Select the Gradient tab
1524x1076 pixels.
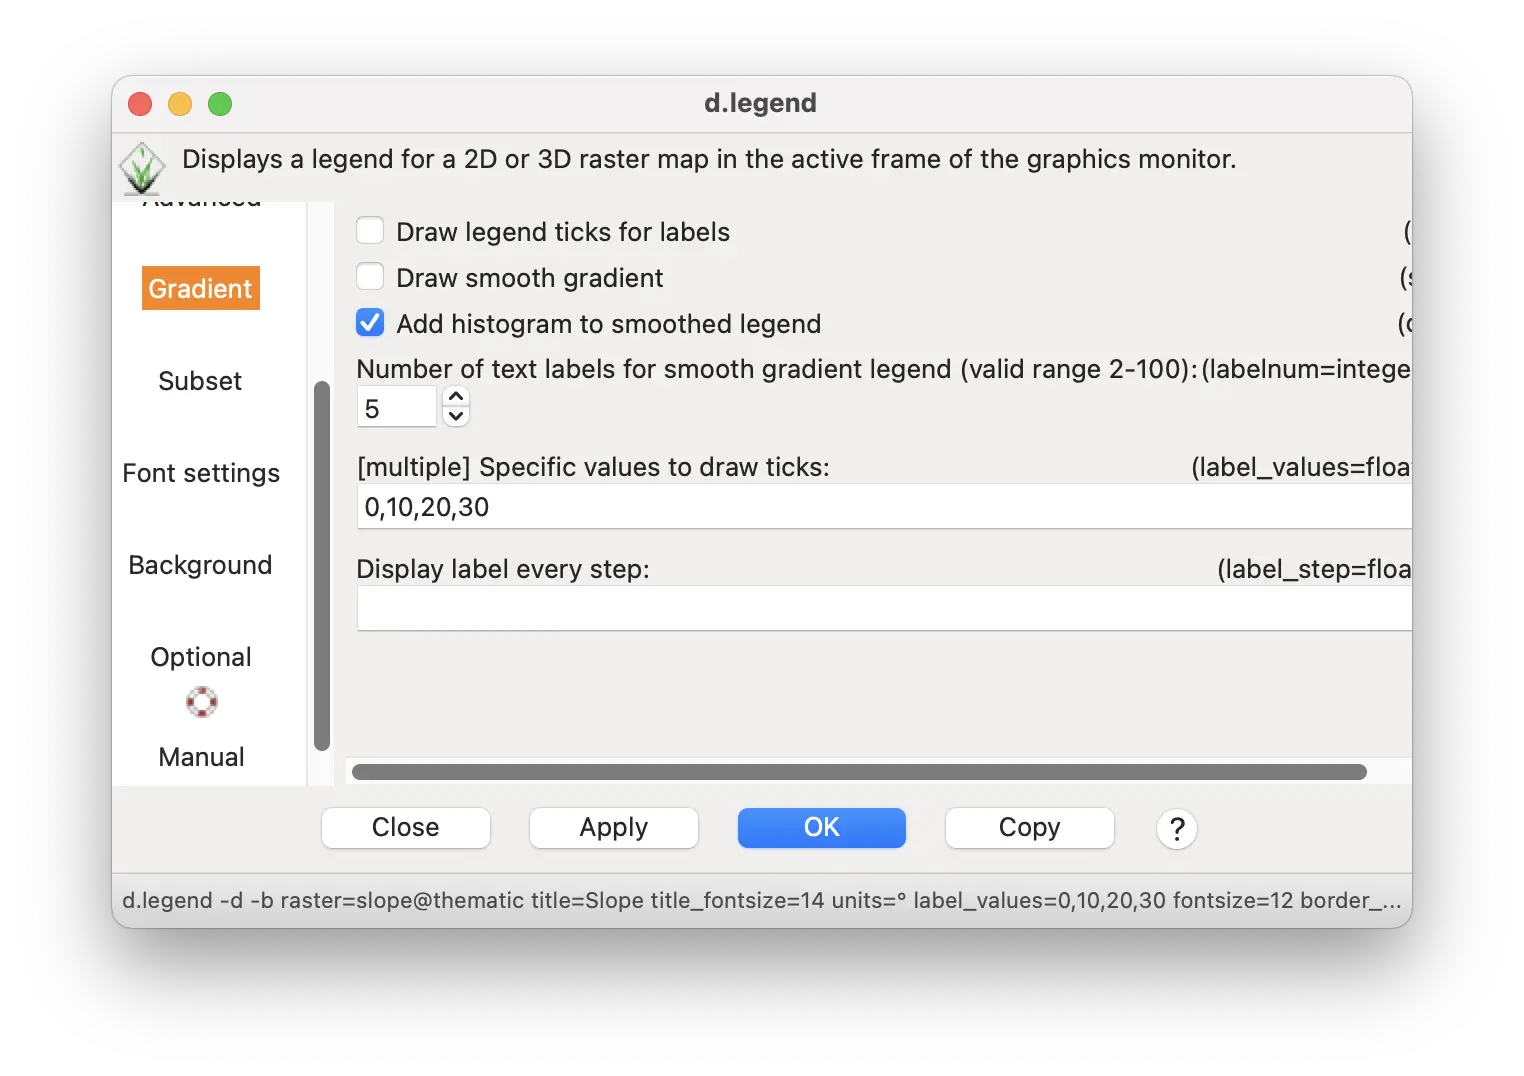[201, 289]
